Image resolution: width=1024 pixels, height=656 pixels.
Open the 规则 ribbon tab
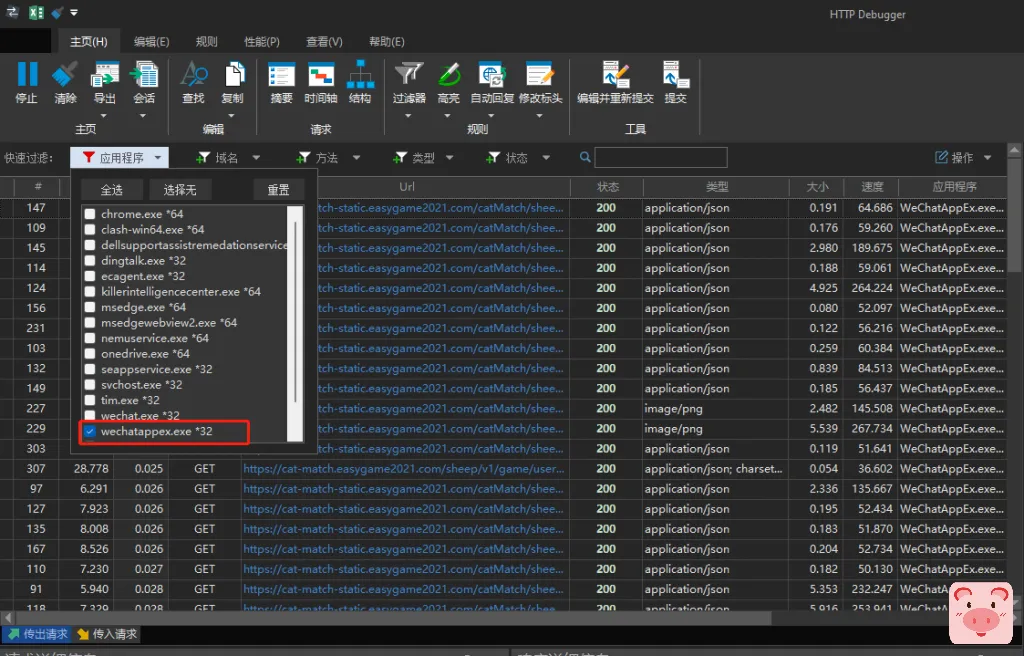tap(207, 42)
